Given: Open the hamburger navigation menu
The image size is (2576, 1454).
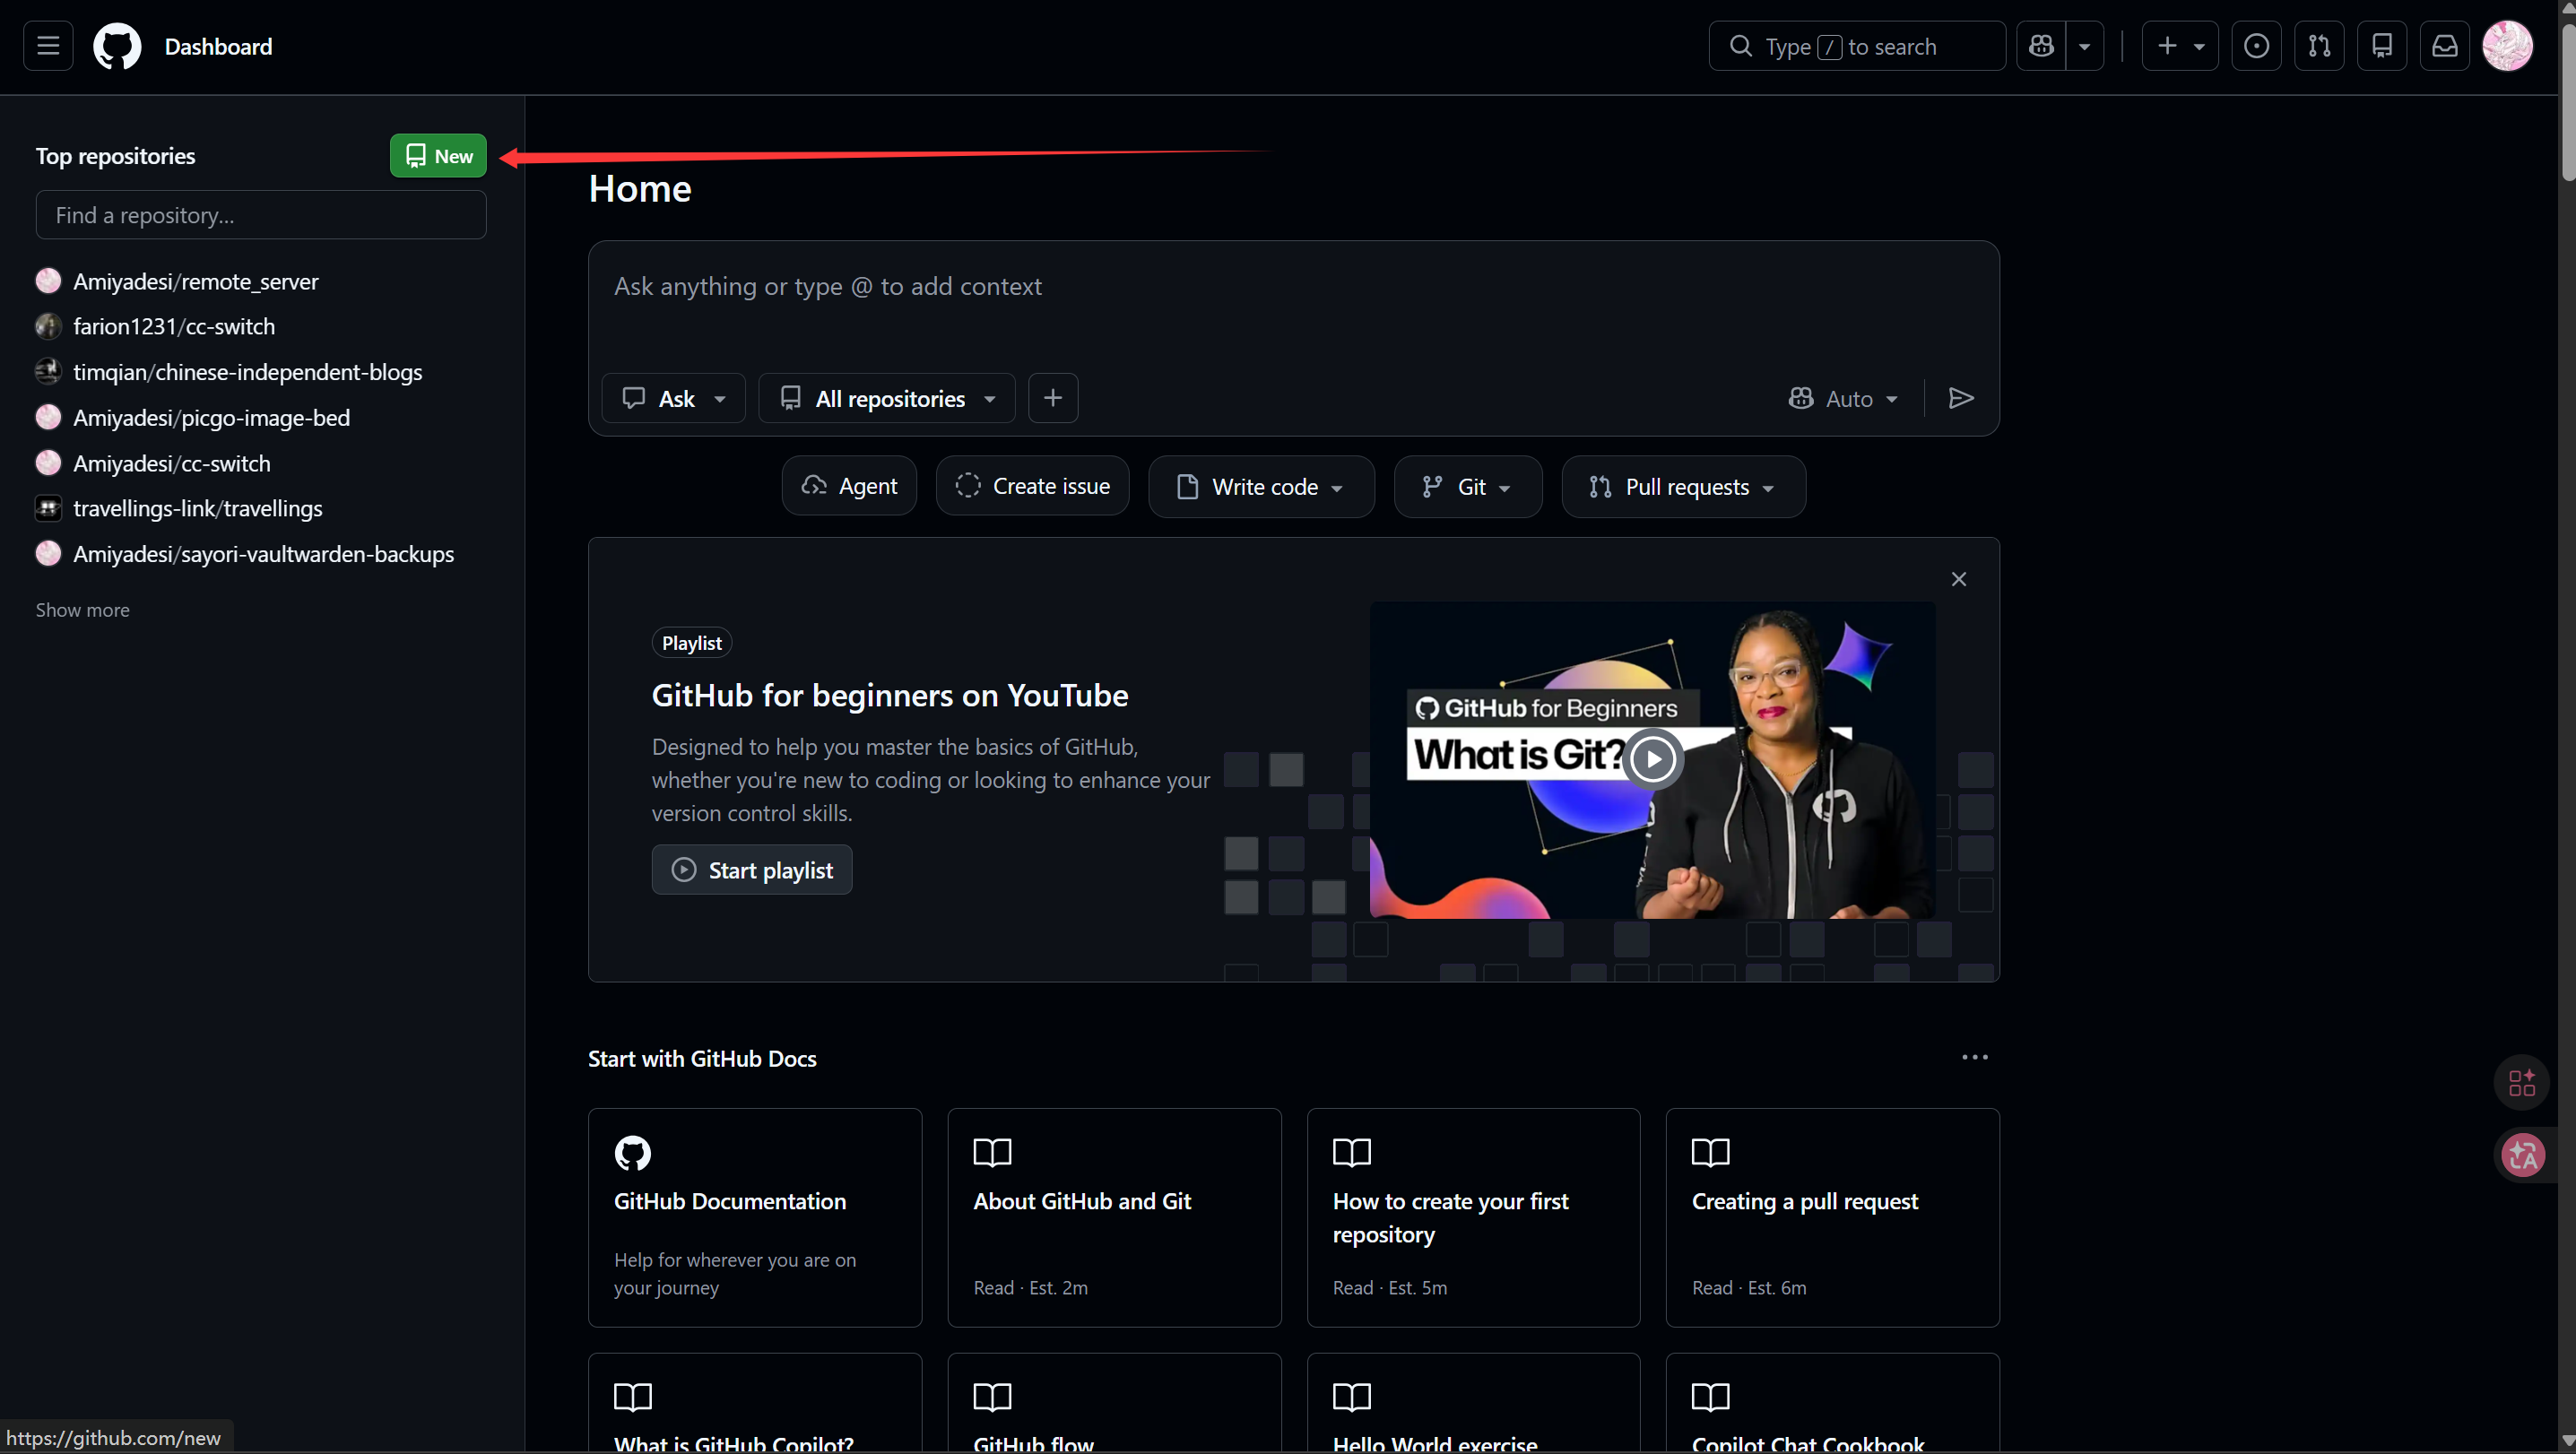Looking at the screenshot, I should pos(48,46).
